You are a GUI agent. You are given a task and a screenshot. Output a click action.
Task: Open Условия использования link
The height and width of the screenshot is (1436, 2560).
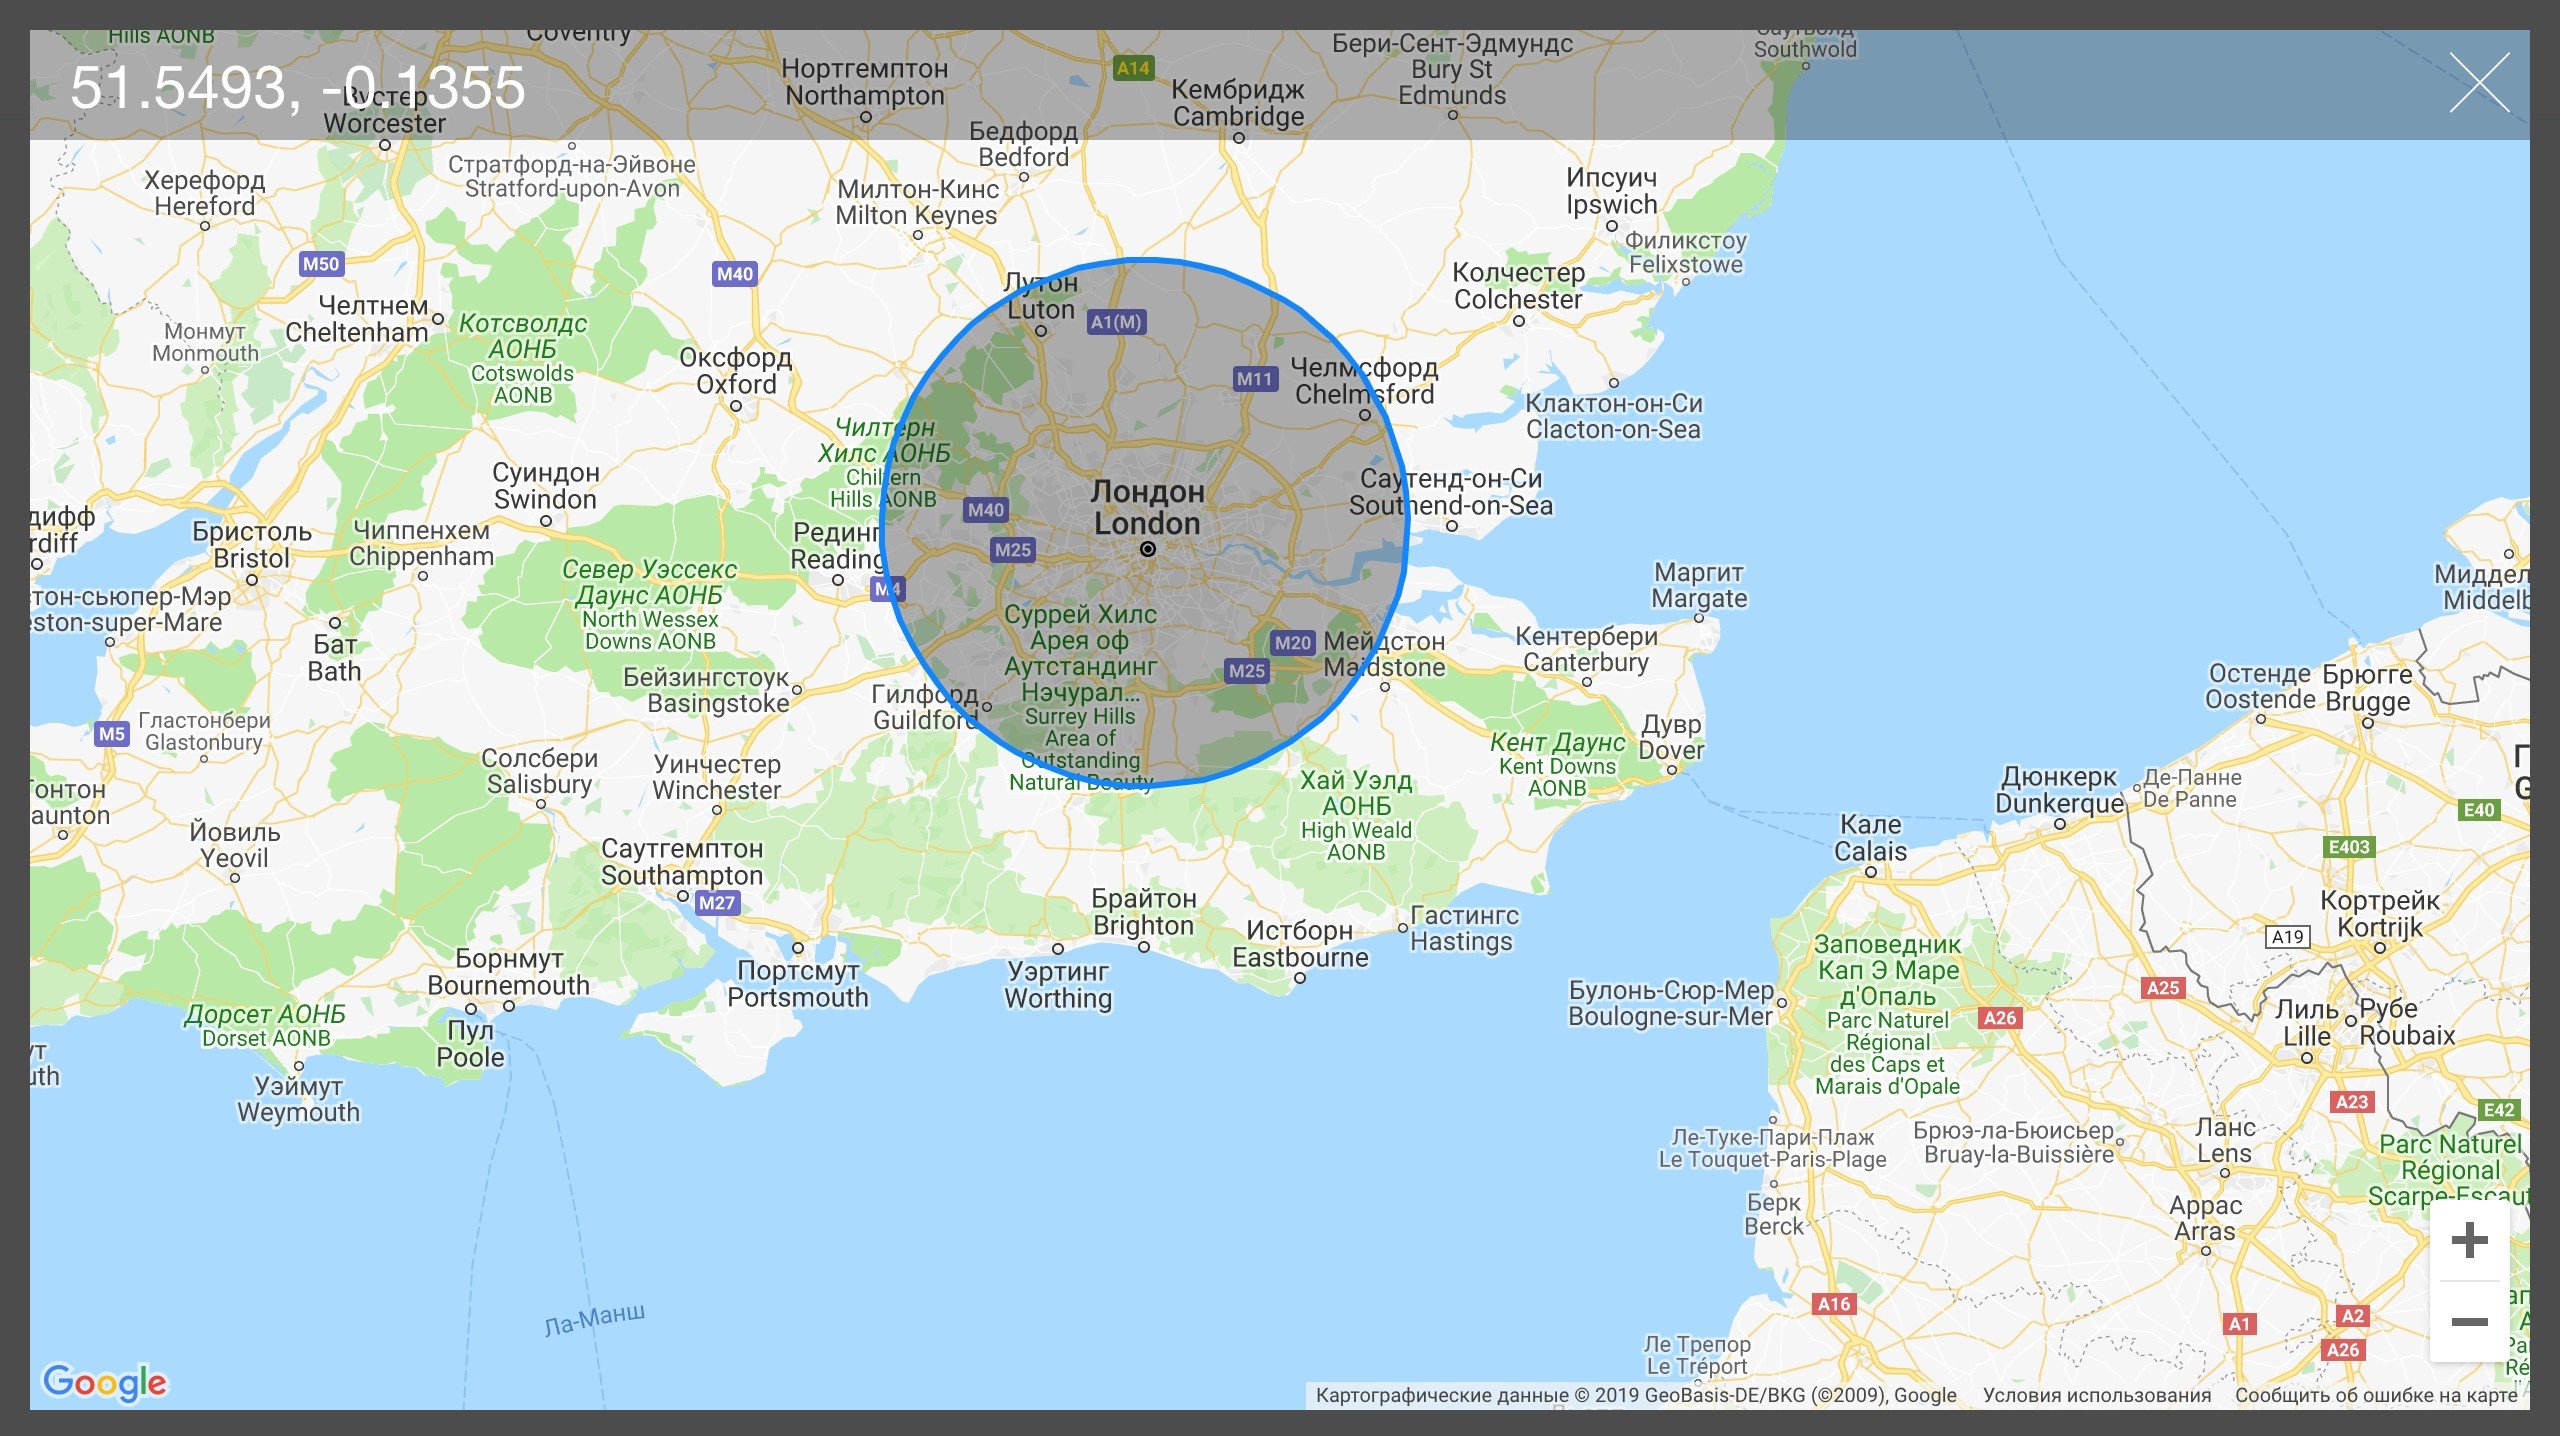tap(2097, 1395)
